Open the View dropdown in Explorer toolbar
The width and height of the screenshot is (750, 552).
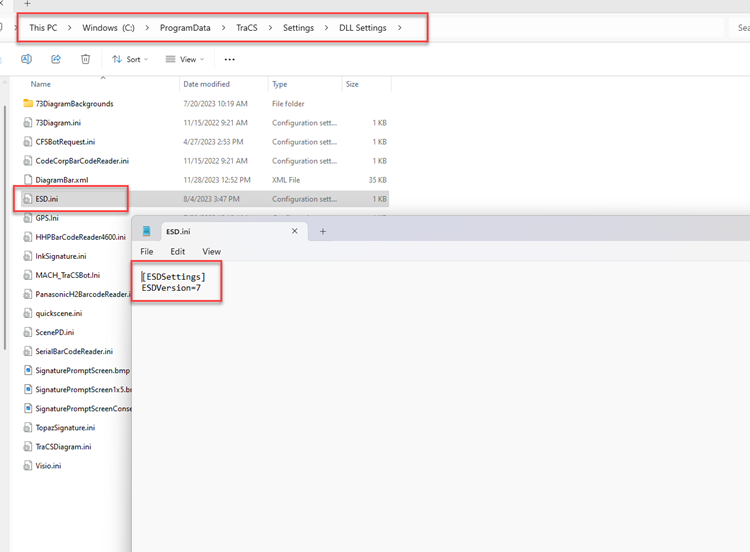coord(184,60)
